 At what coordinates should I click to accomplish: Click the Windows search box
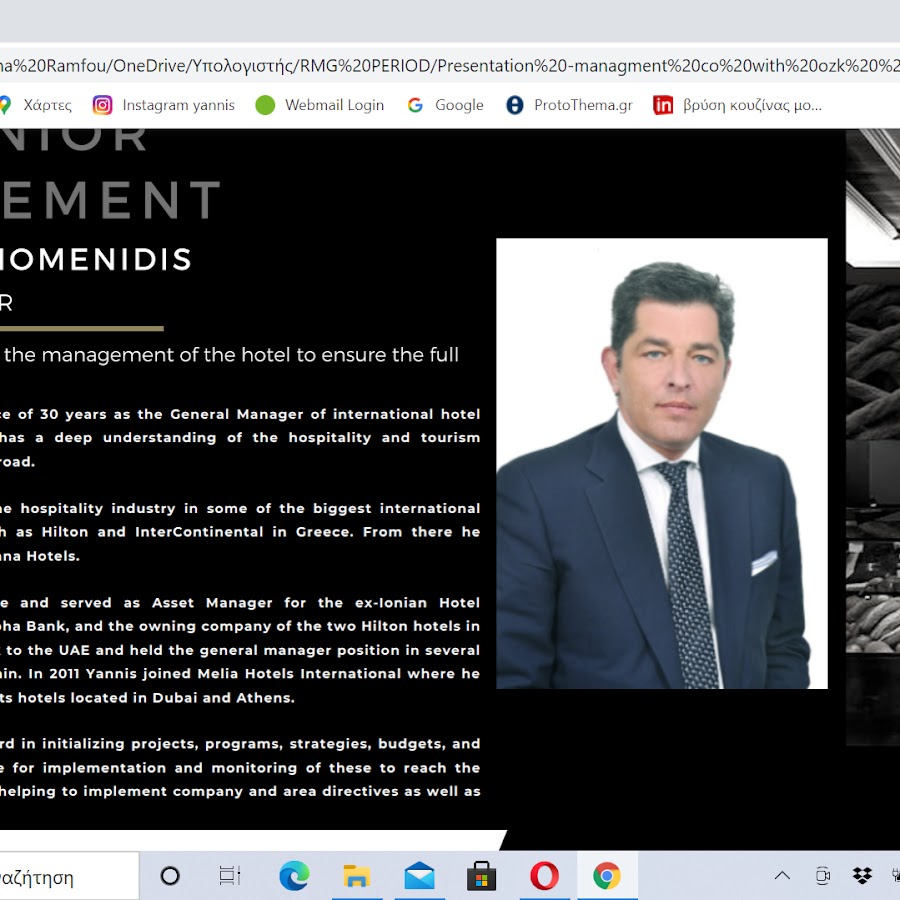coord(69,876)
